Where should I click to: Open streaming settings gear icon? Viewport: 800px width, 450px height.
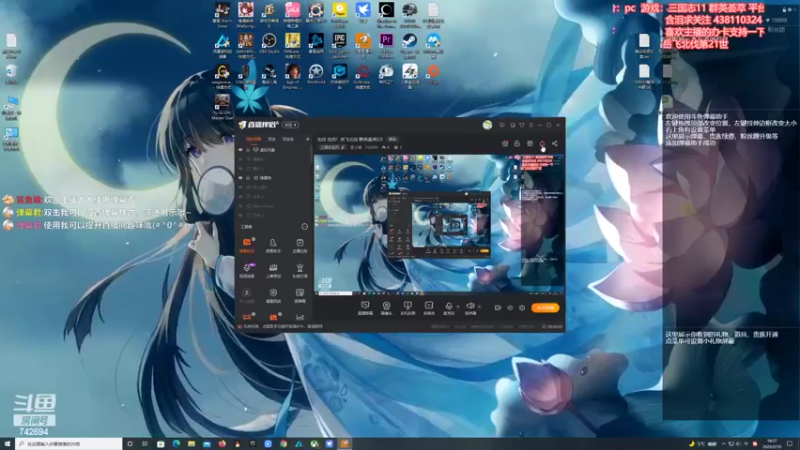(522, 308)
